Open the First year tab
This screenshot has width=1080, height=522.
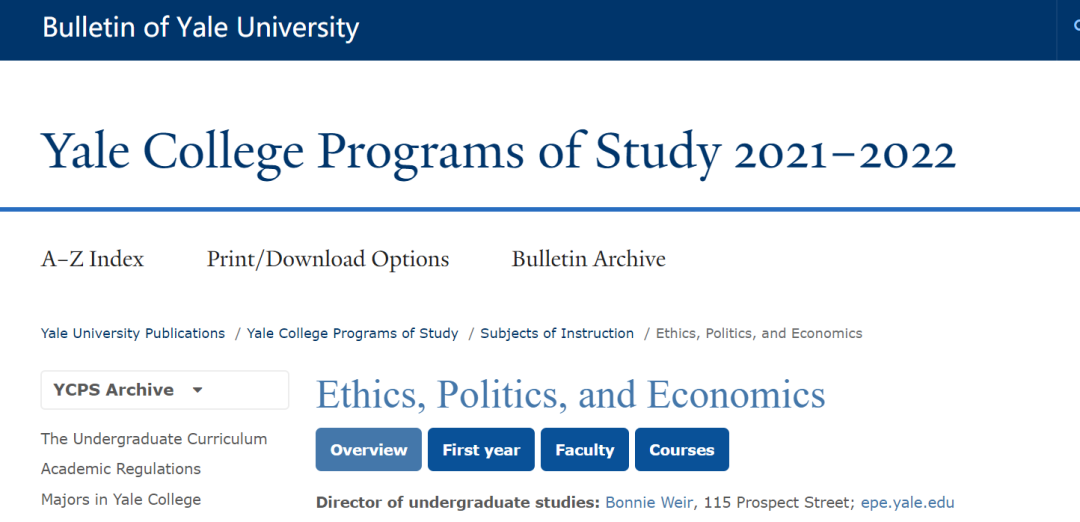point(481,450)
